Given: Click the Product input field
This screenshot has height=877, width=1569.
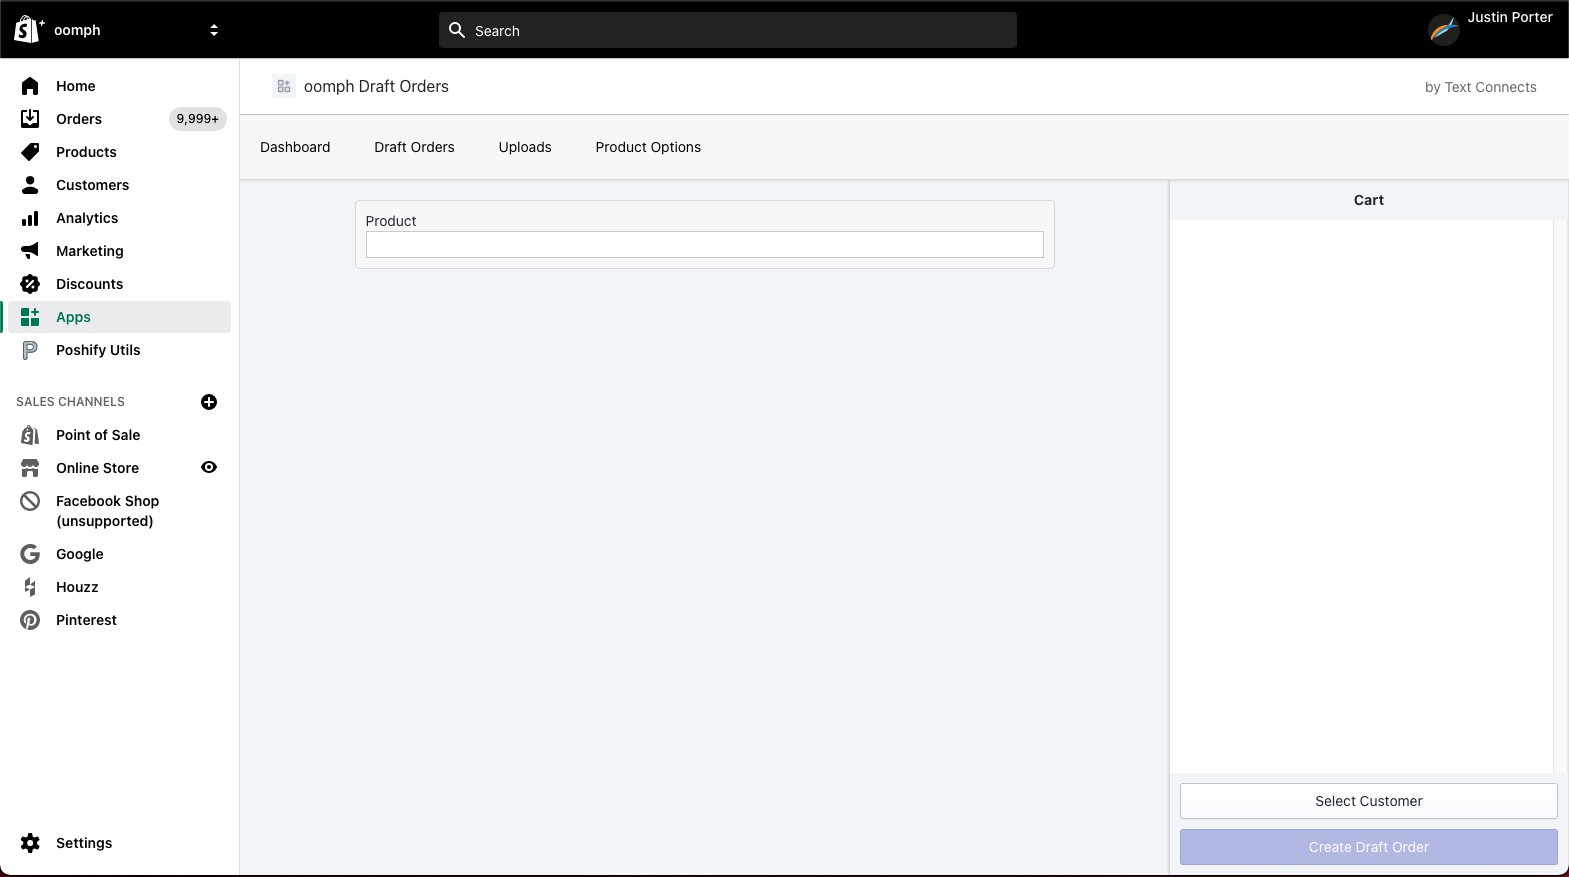Looking at the screenshot, I should click(x=704, y=245).
